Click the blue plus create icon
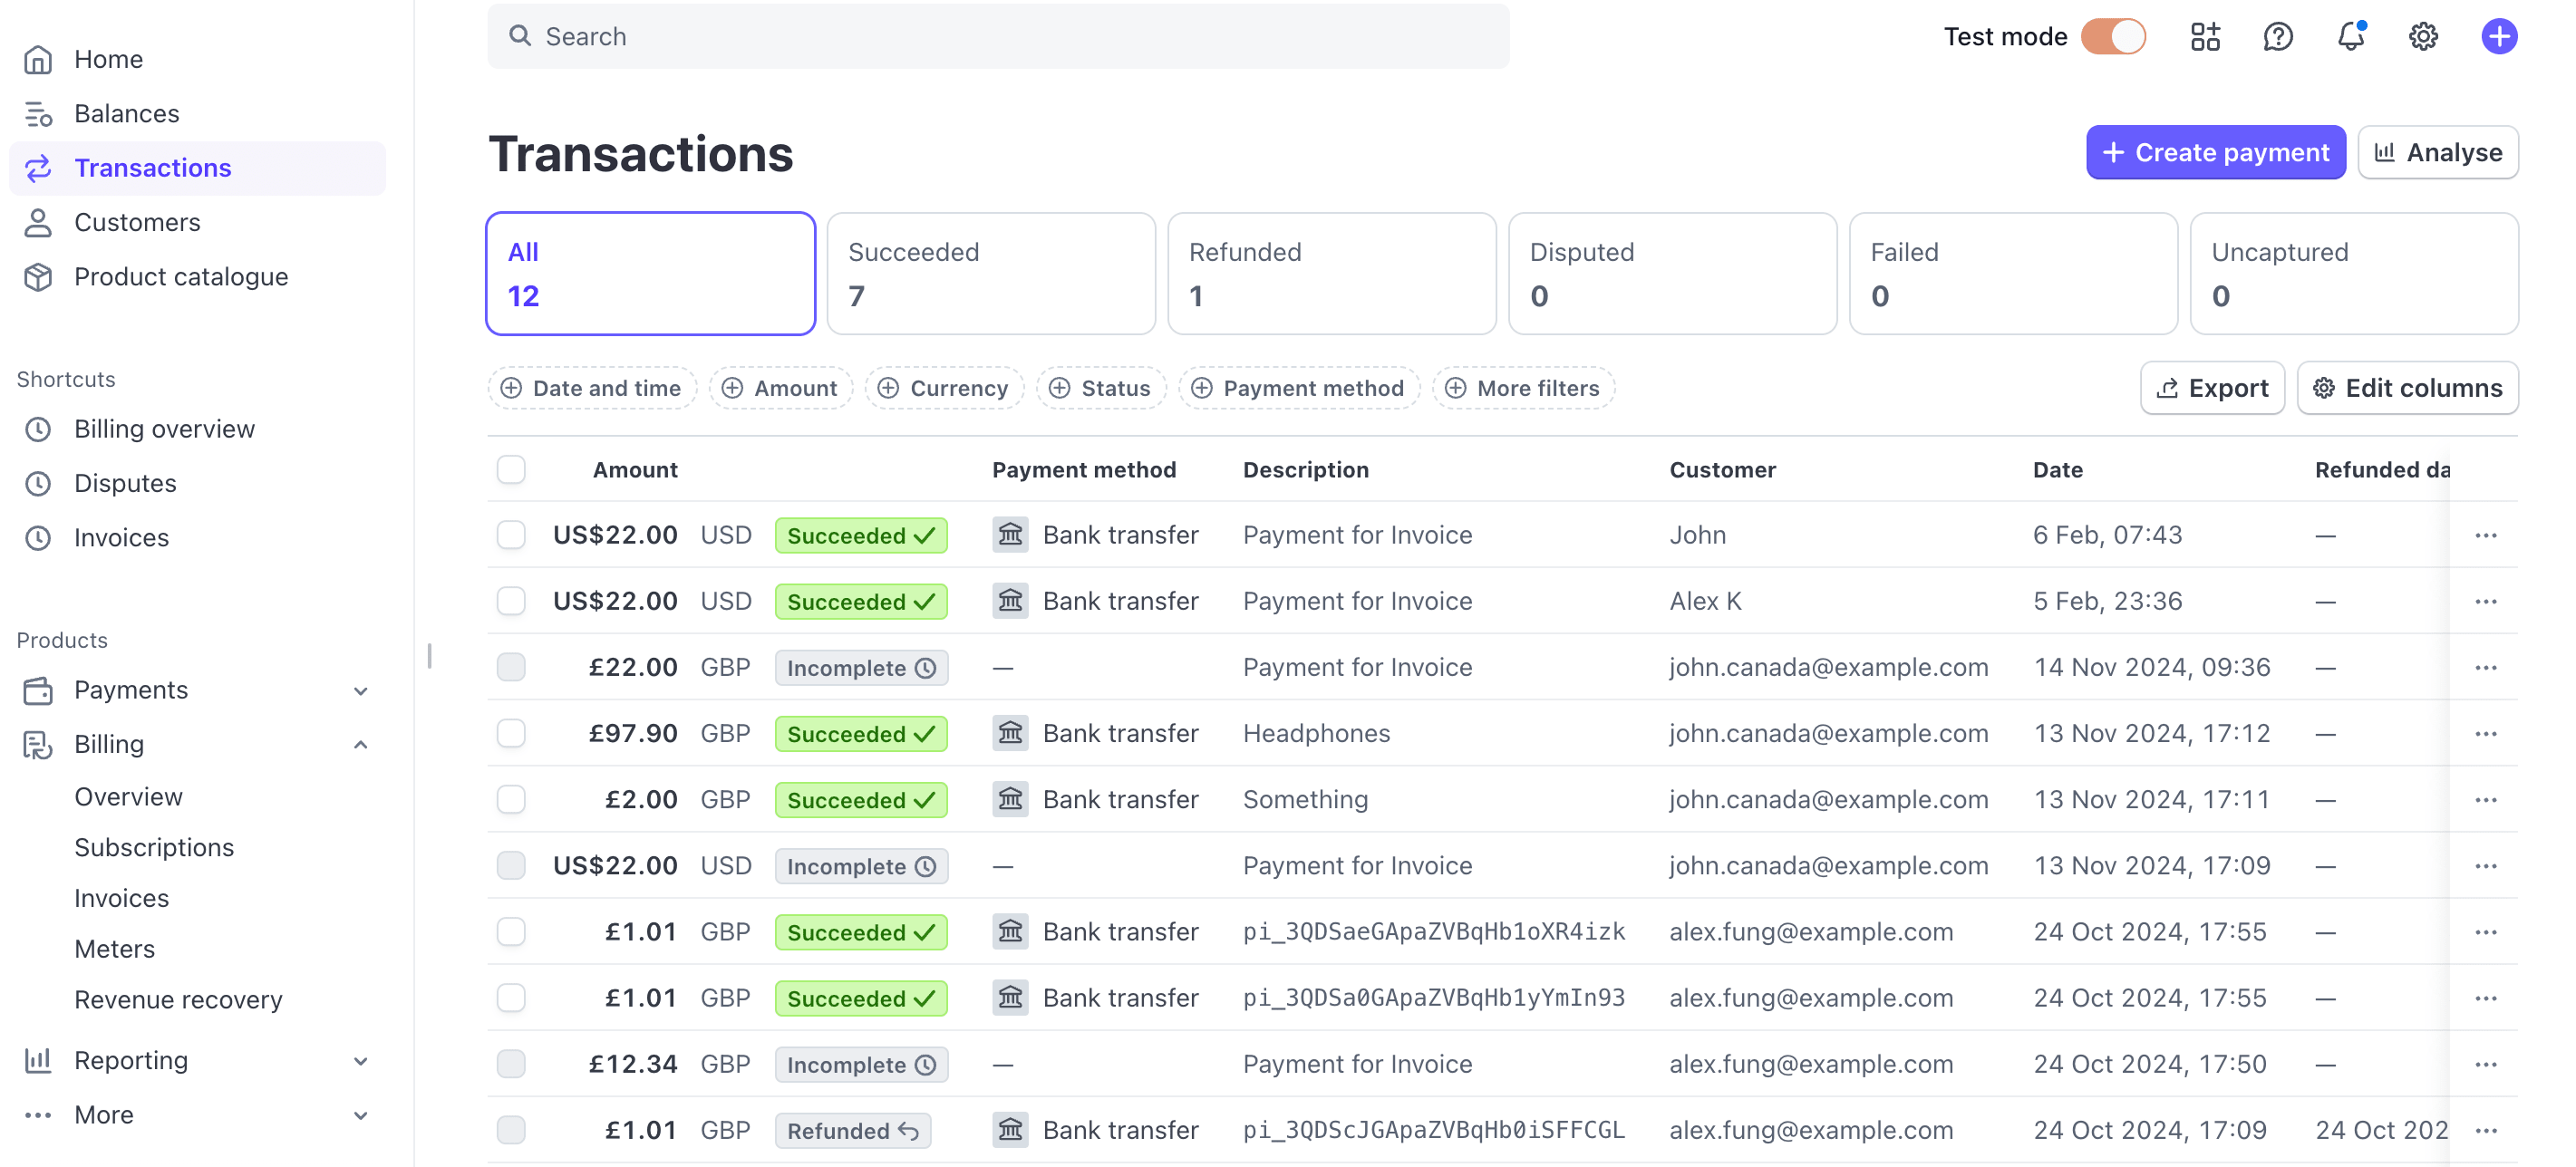The width and height of the screenshot is (2576, 1167). point(2499,37)
